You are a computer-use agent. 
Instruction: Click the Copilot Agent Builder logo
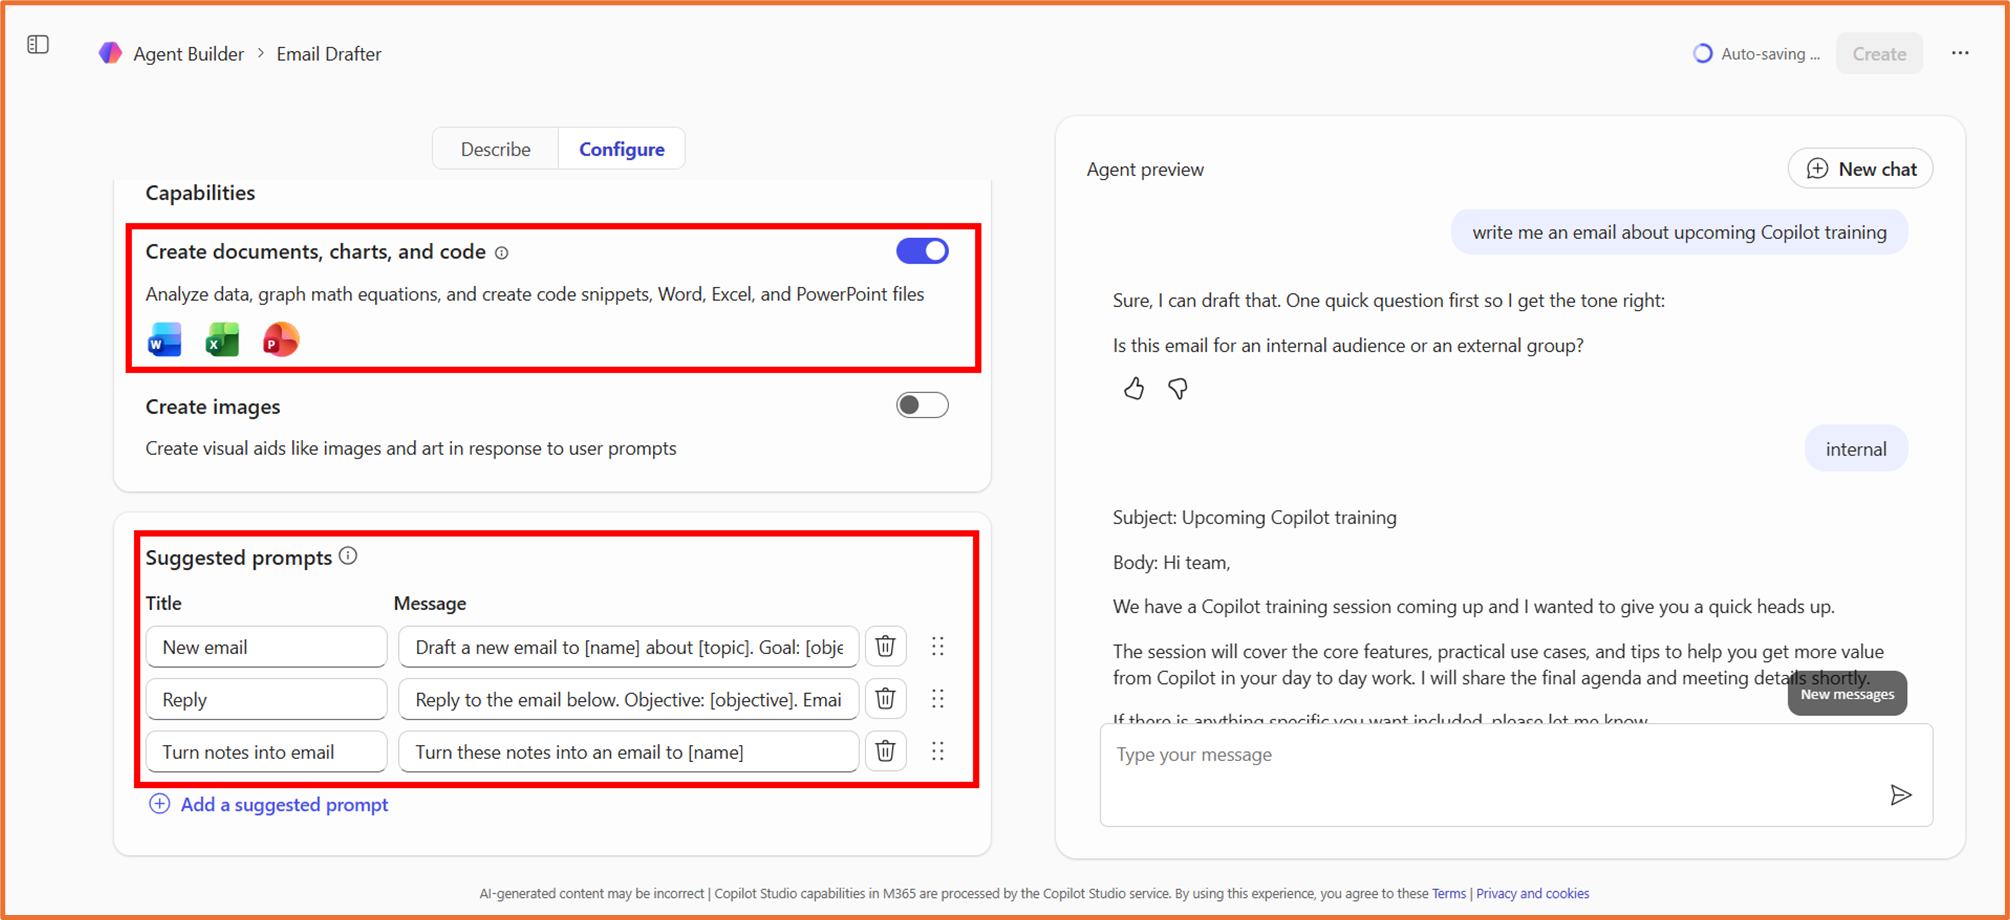110,53
